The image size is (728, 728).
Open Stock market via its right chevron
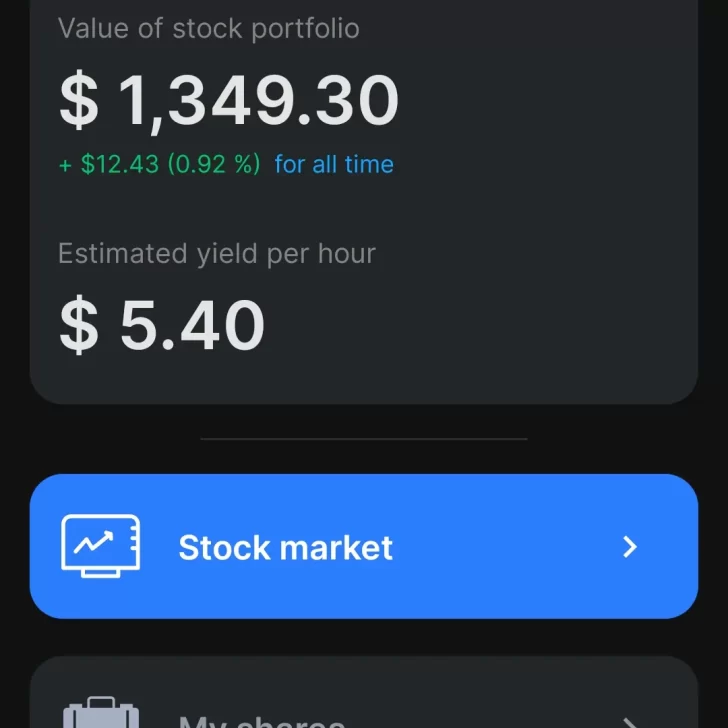click(630, 547)
